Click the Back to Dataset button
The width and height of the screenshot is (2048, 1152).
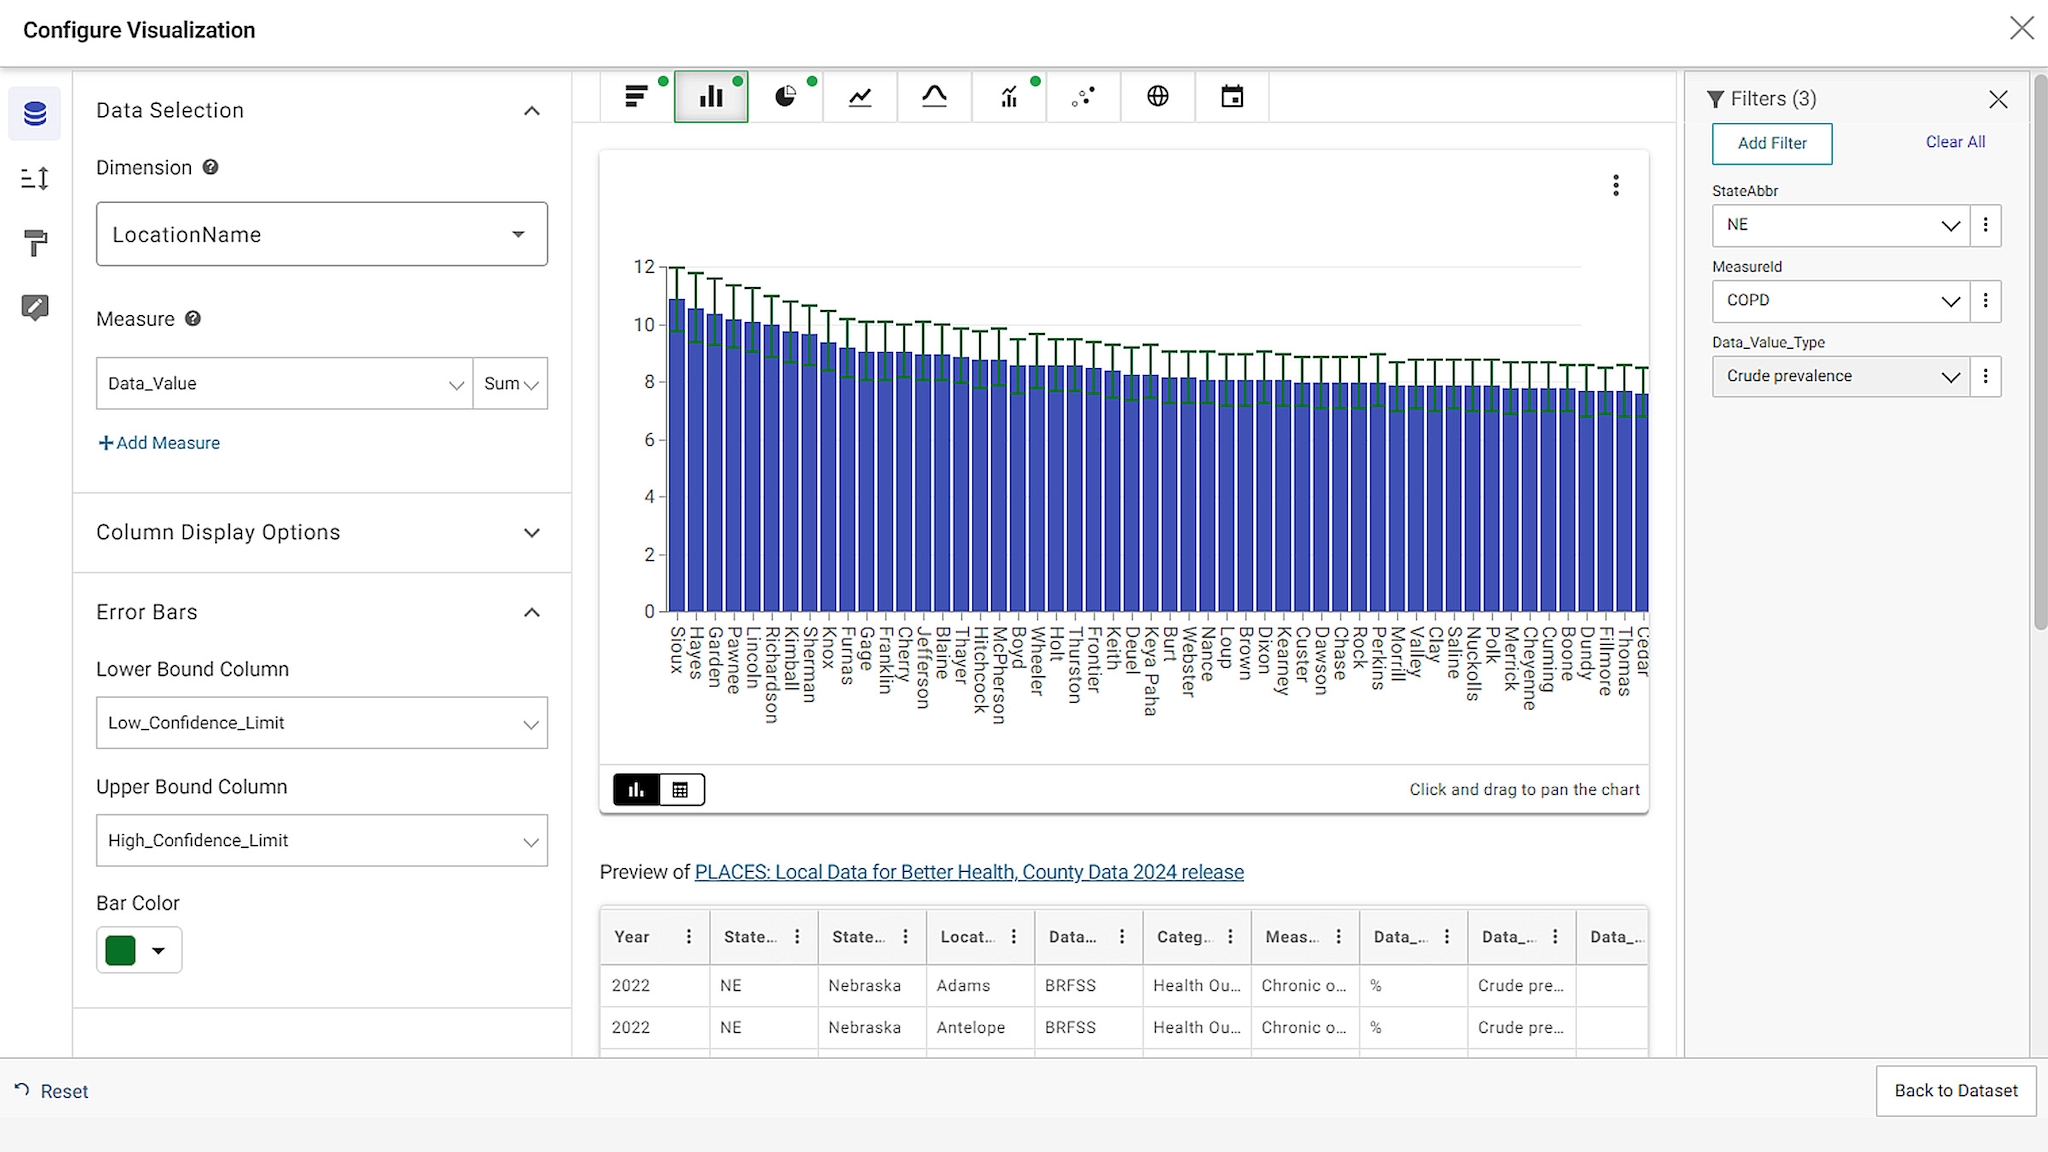coord(1953,1091)
